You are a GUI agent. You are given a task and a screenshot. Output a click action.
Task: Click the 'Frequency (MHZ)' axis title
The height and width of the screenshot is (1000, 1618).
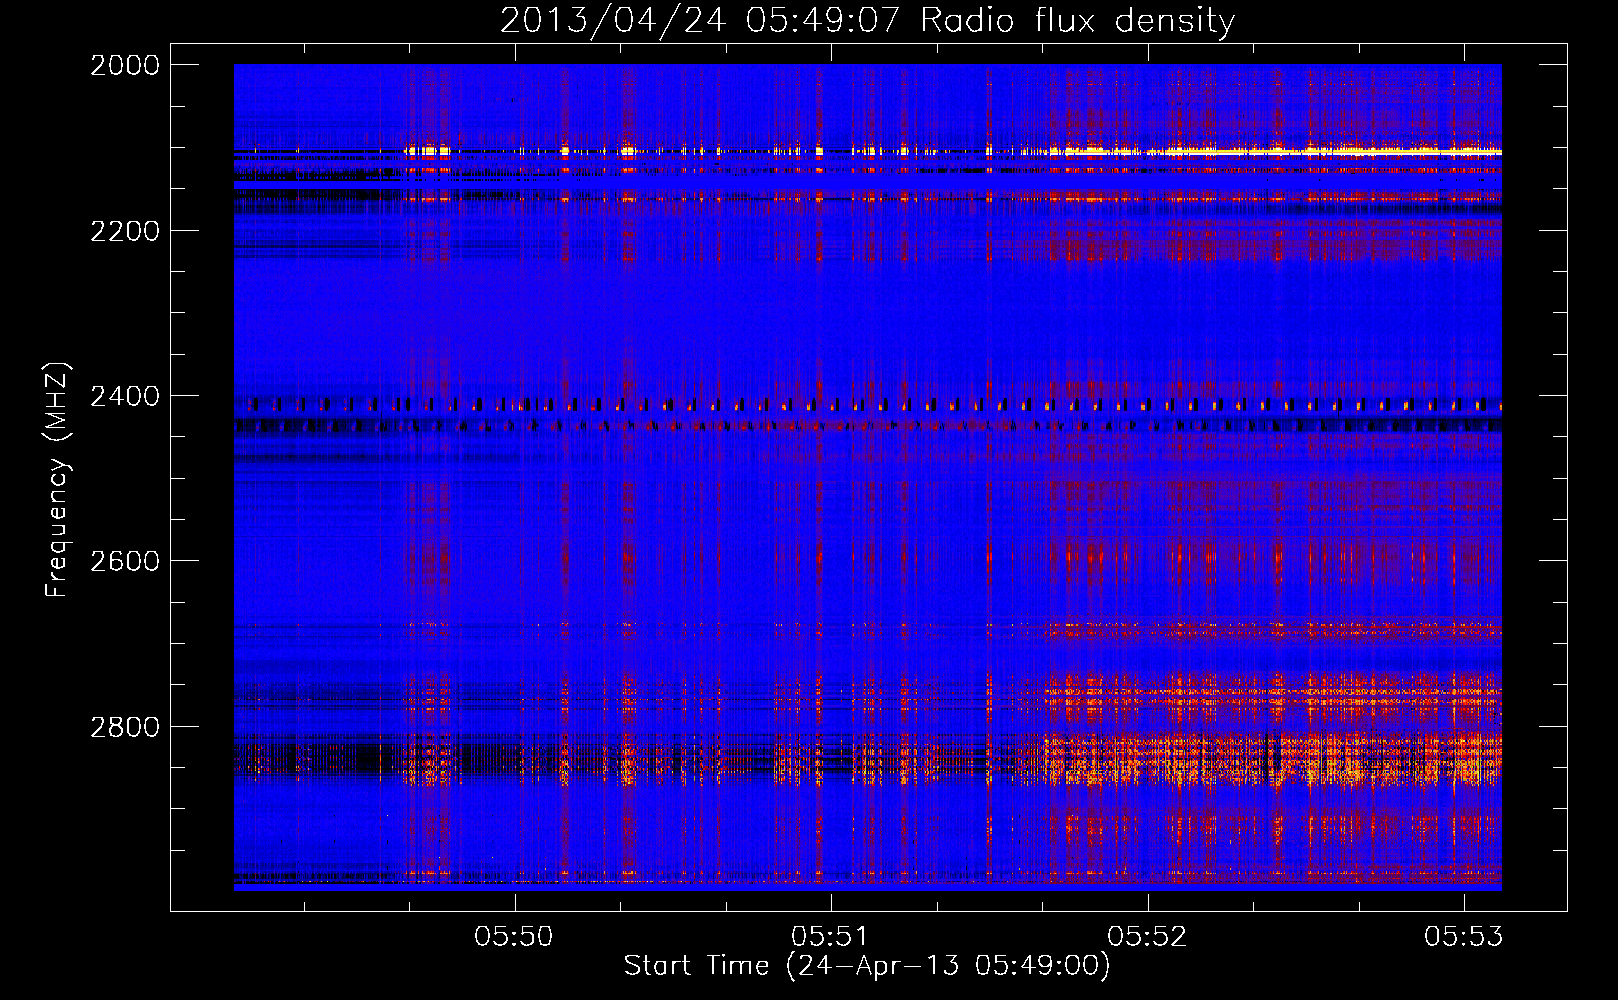[58, 480]
